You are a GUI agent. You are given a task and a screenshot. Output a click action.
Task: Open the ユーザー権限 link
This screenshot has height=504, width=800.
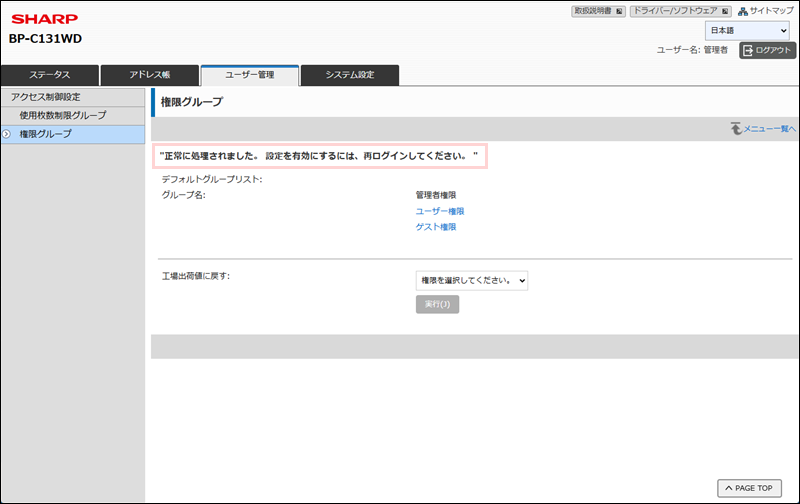(x=440, y=211)
